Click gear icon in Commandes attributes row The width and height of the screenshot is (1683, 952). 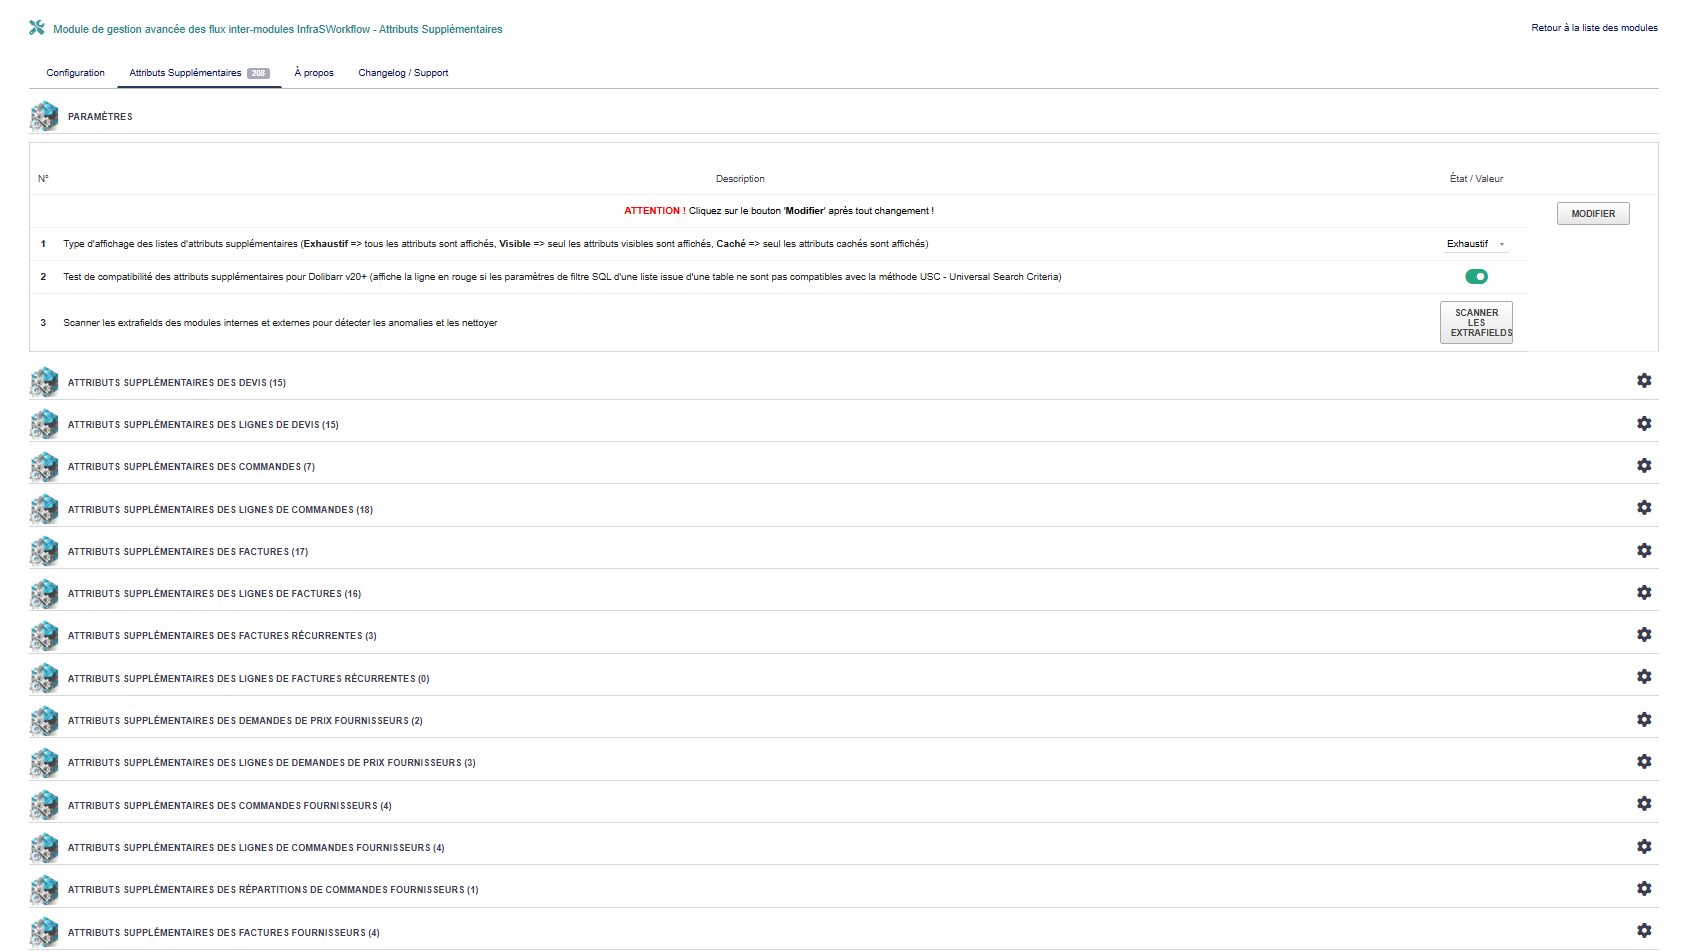tap(1643, 466)
